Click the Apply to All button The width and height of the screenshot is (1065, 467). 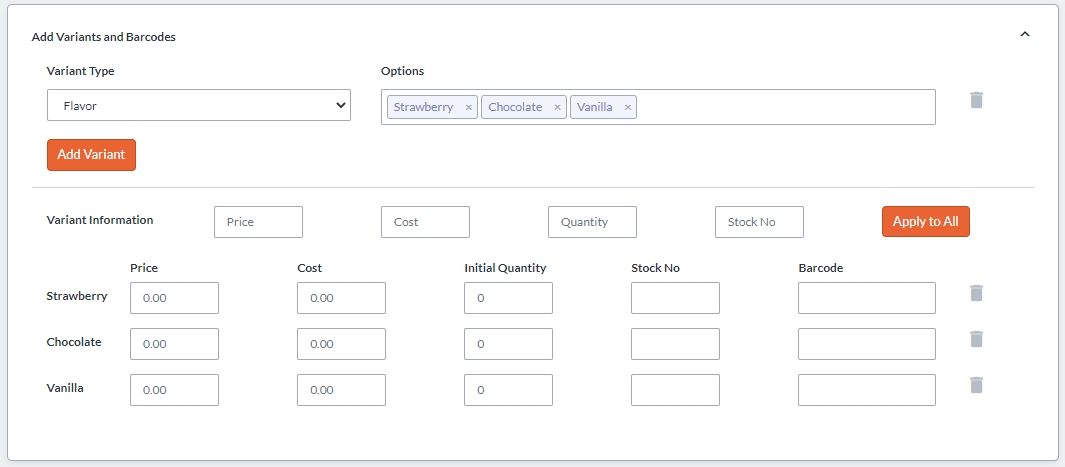click(925, 222)
